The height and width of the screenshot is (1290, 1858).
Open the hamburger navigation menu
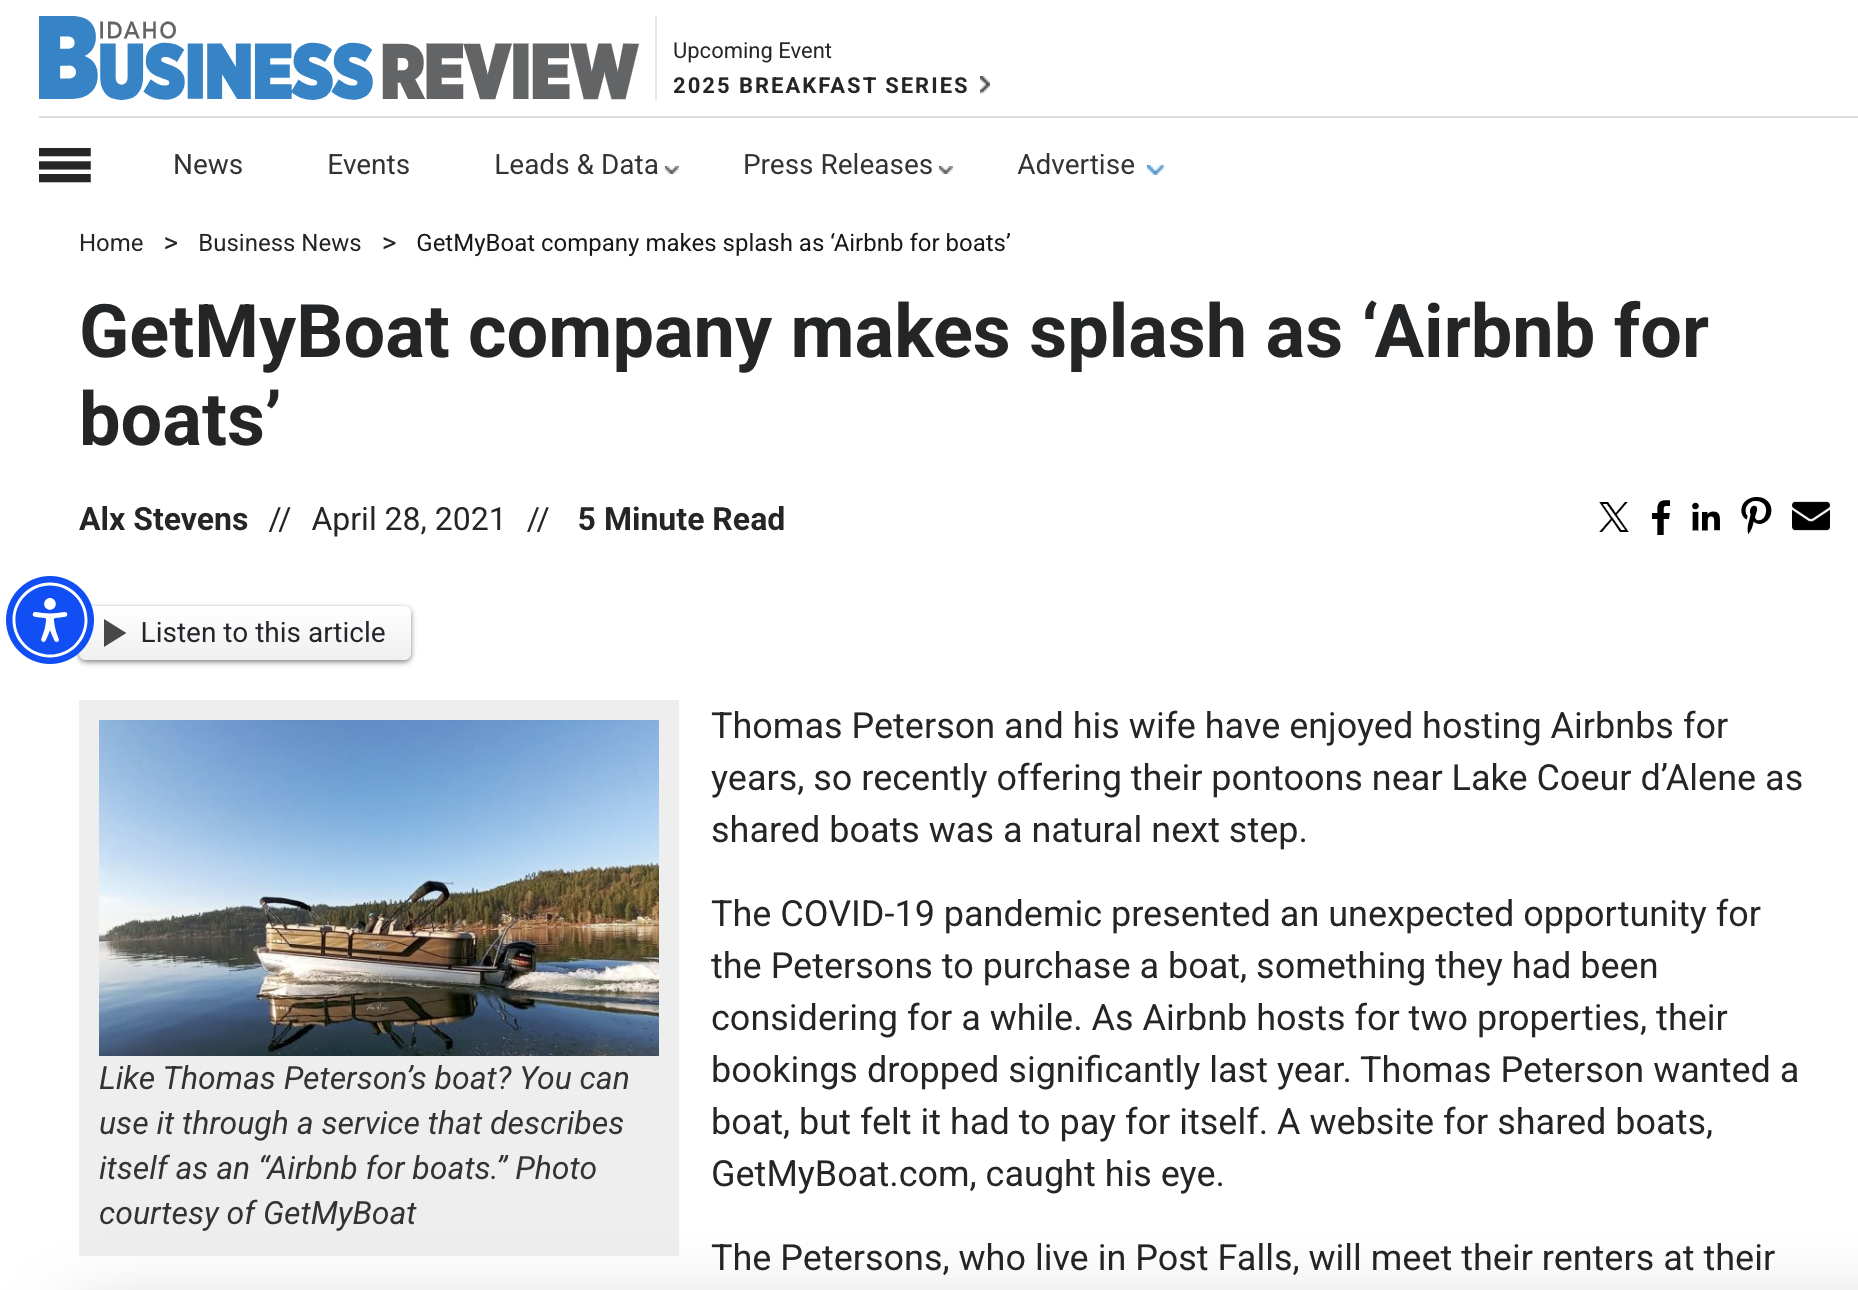(x=65, y=165)
